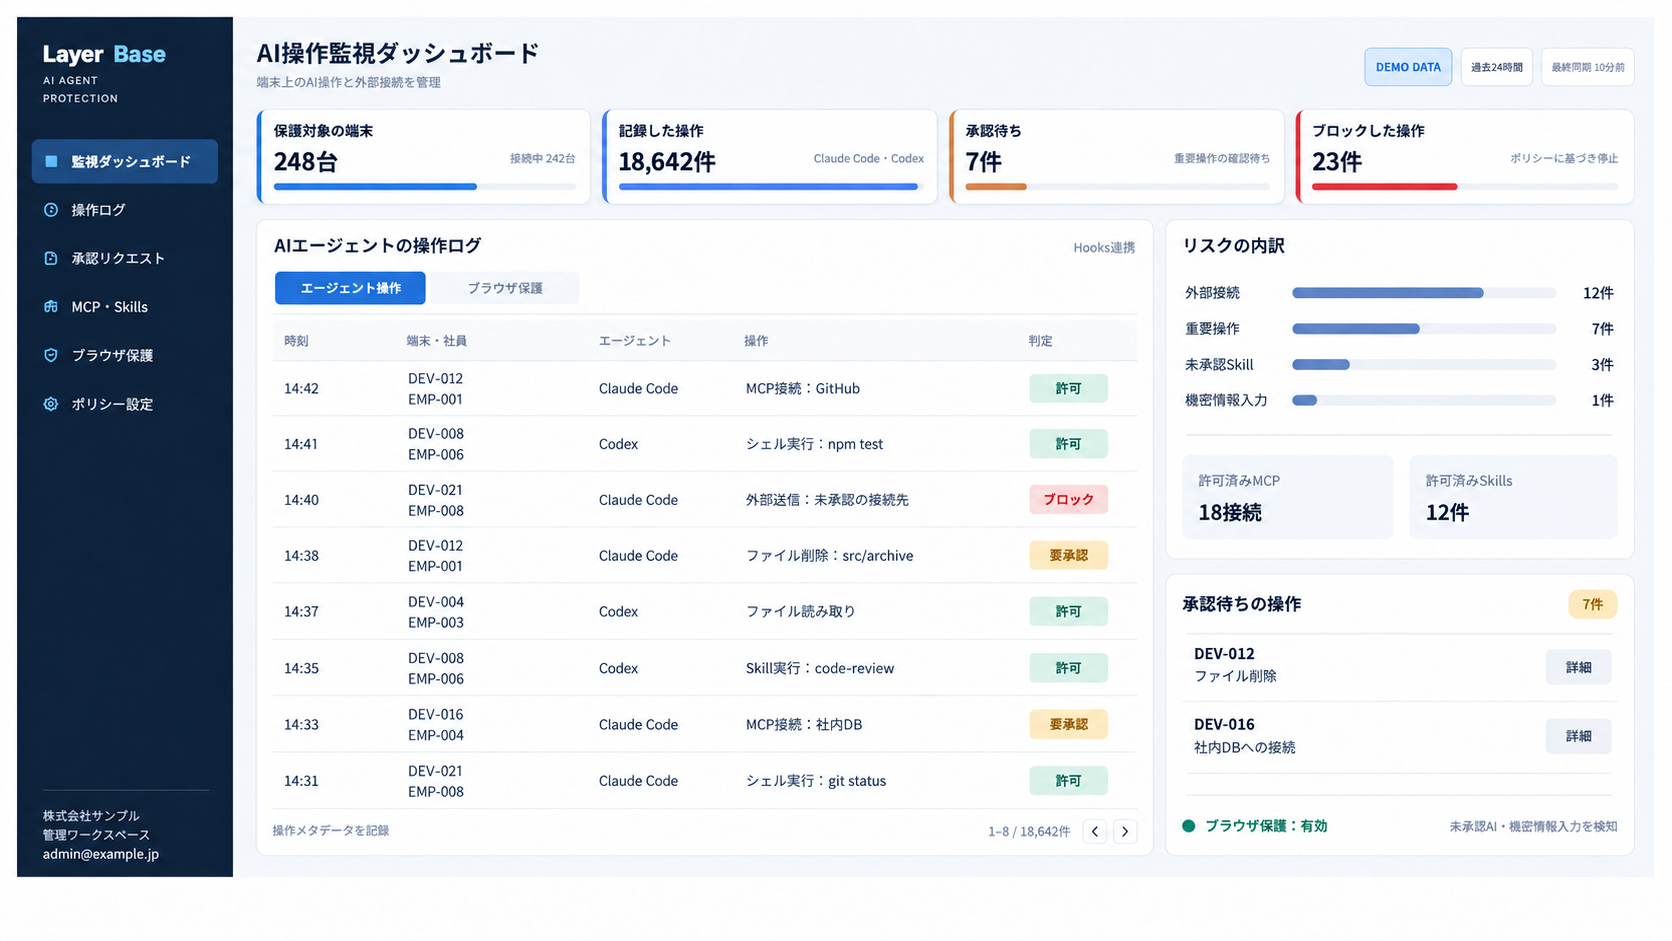Click the 許可済みMCP 18接続 card
Viewport: 1672px width, 941px height.
(x=1288, y=497)
